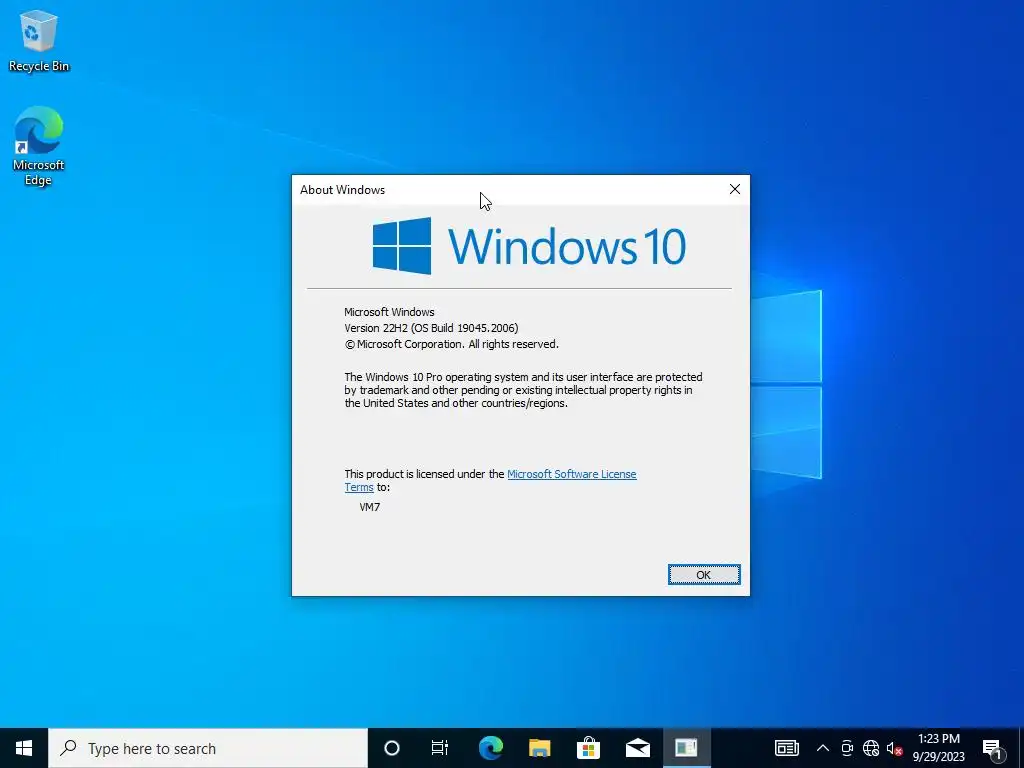1024x768 pixels.
Task: Click OK in About Windows dialog
Action: 704,575
